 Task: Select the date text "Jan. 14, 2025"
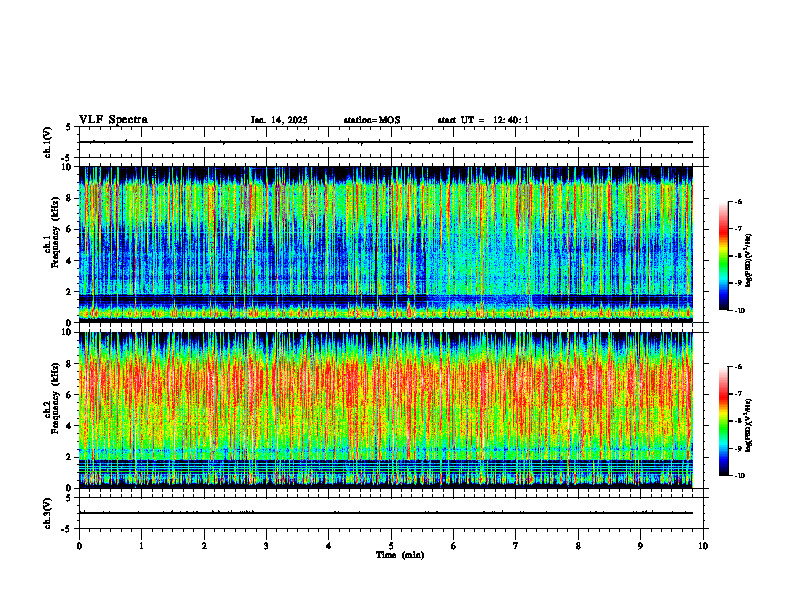(279, 120)
